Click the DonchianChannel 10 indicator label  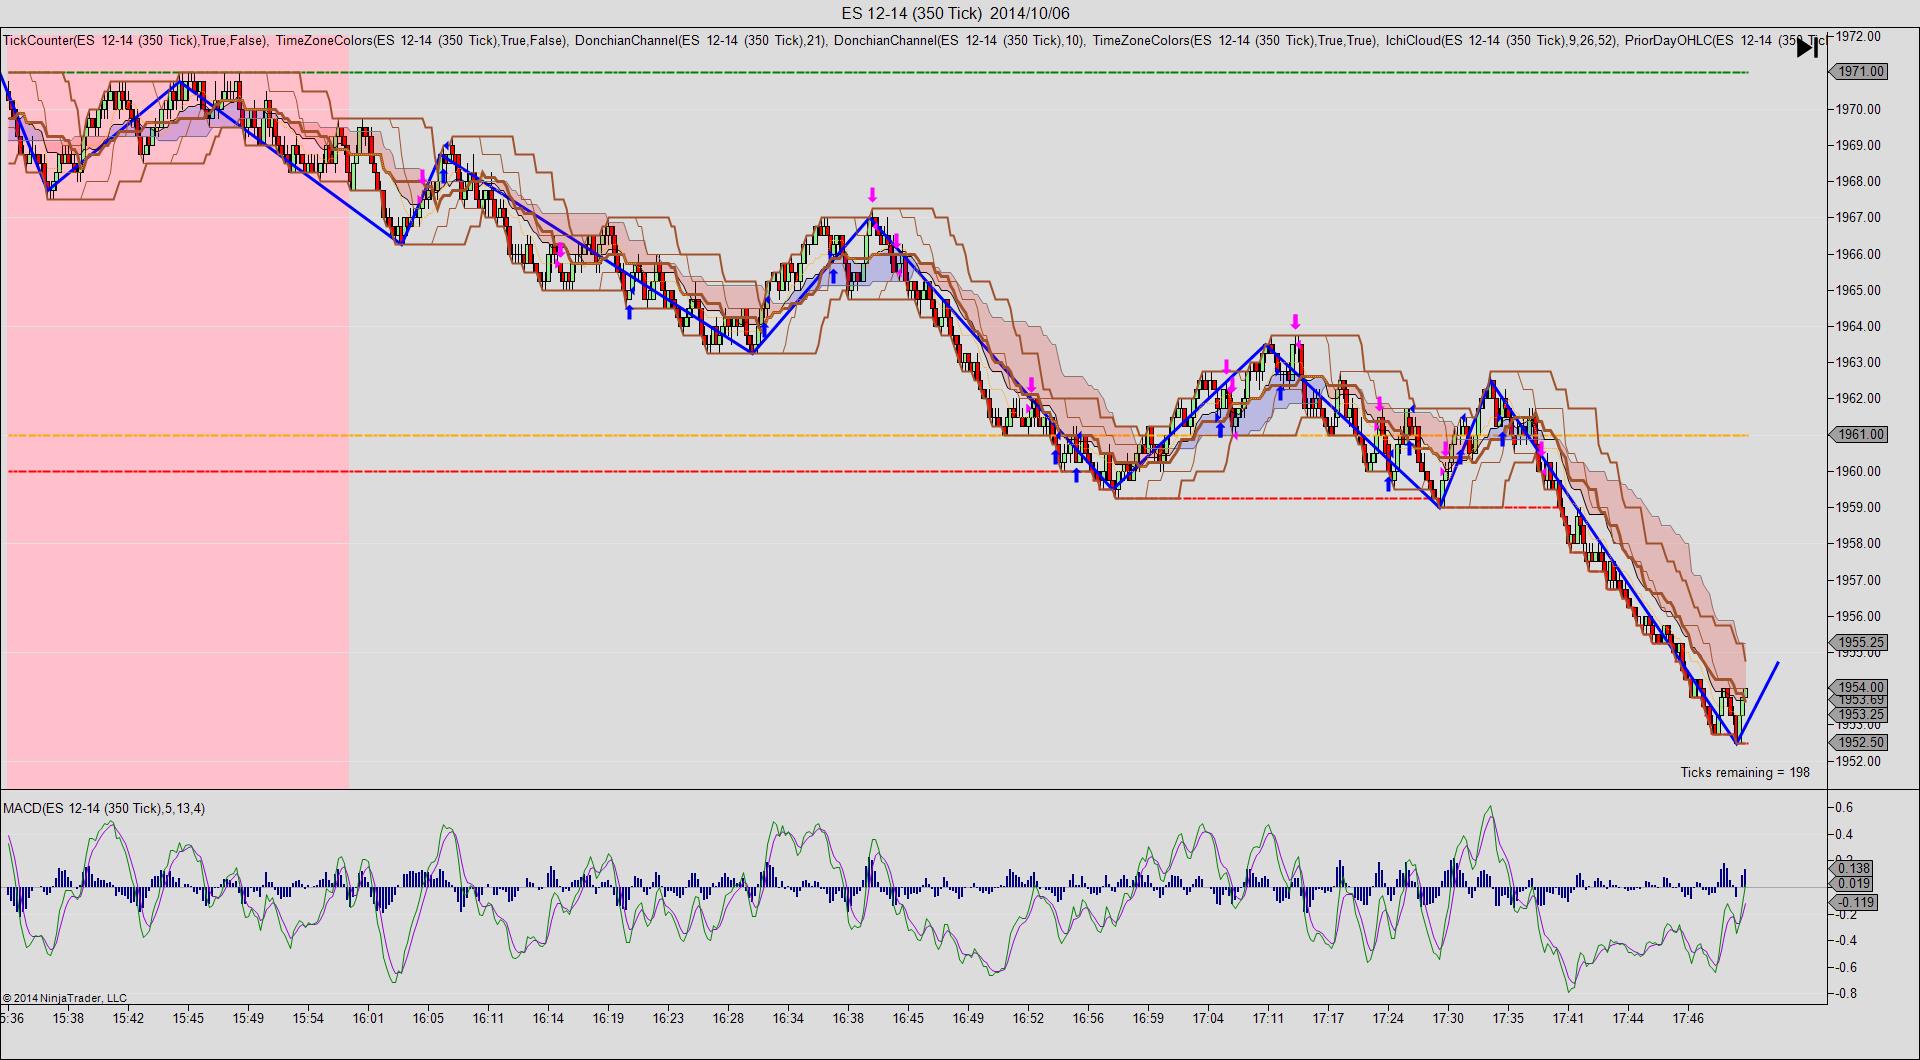click(959, 40)
